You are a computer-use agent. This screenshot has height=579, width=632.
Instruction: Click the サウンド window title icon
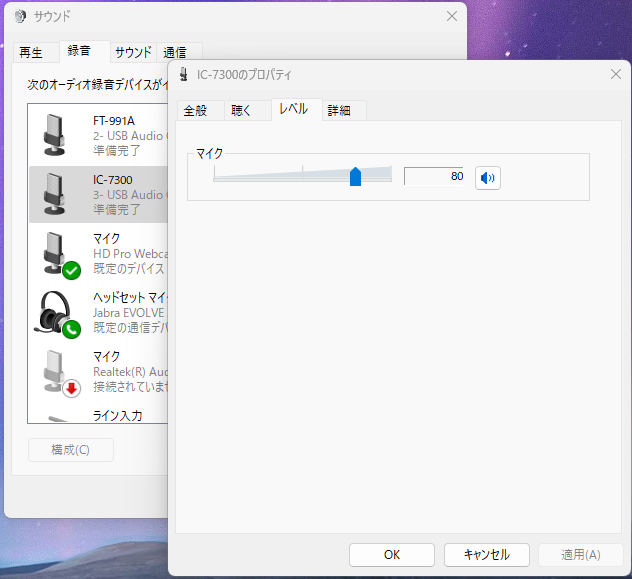[20, 16]
